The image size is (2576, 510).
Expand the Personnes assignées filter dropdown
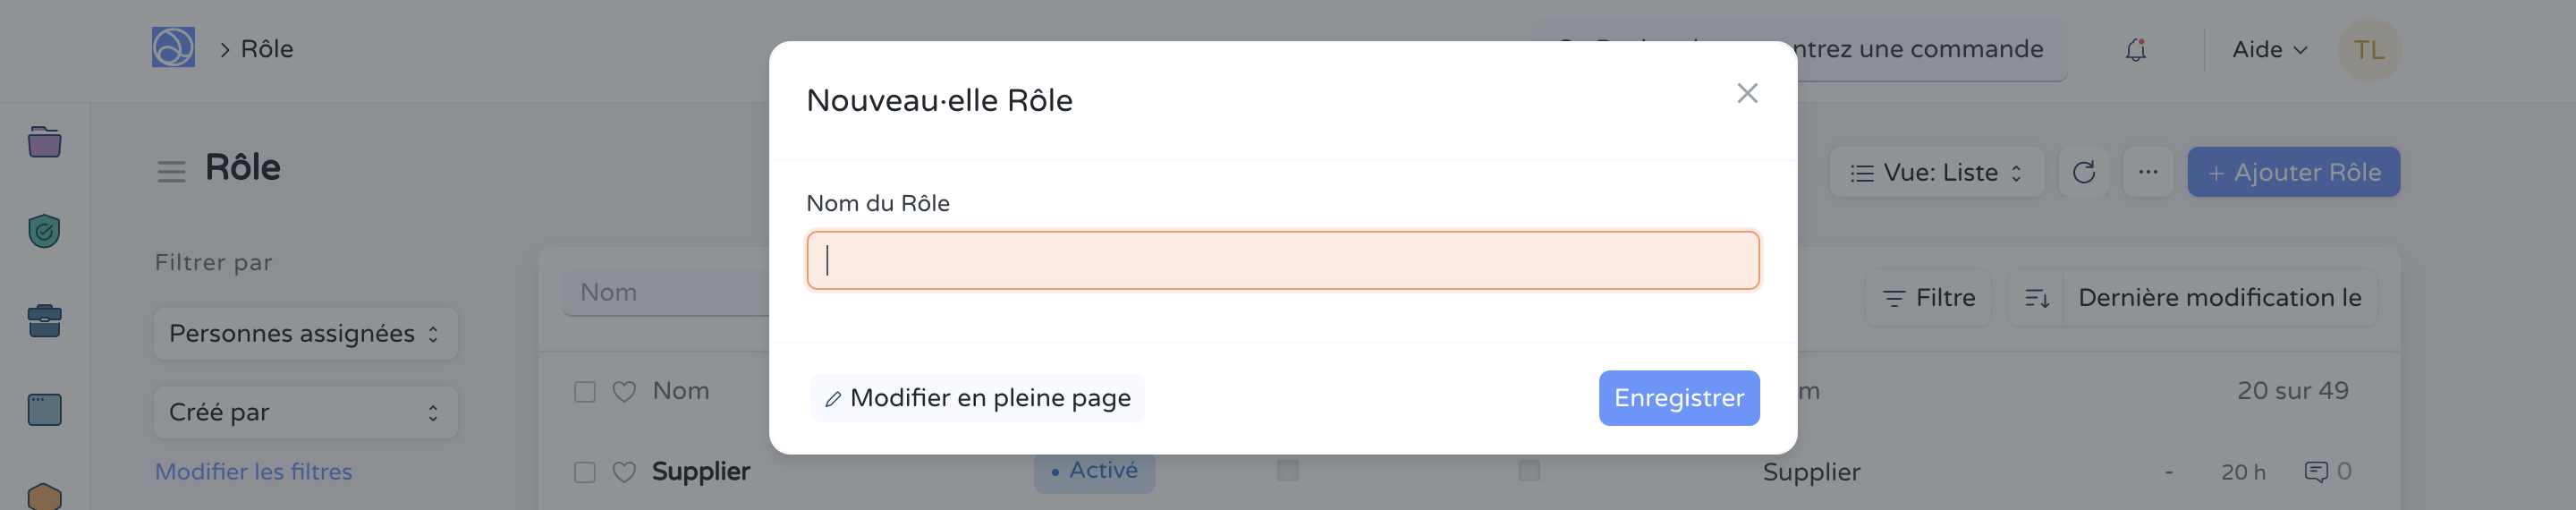coord(305,334)
